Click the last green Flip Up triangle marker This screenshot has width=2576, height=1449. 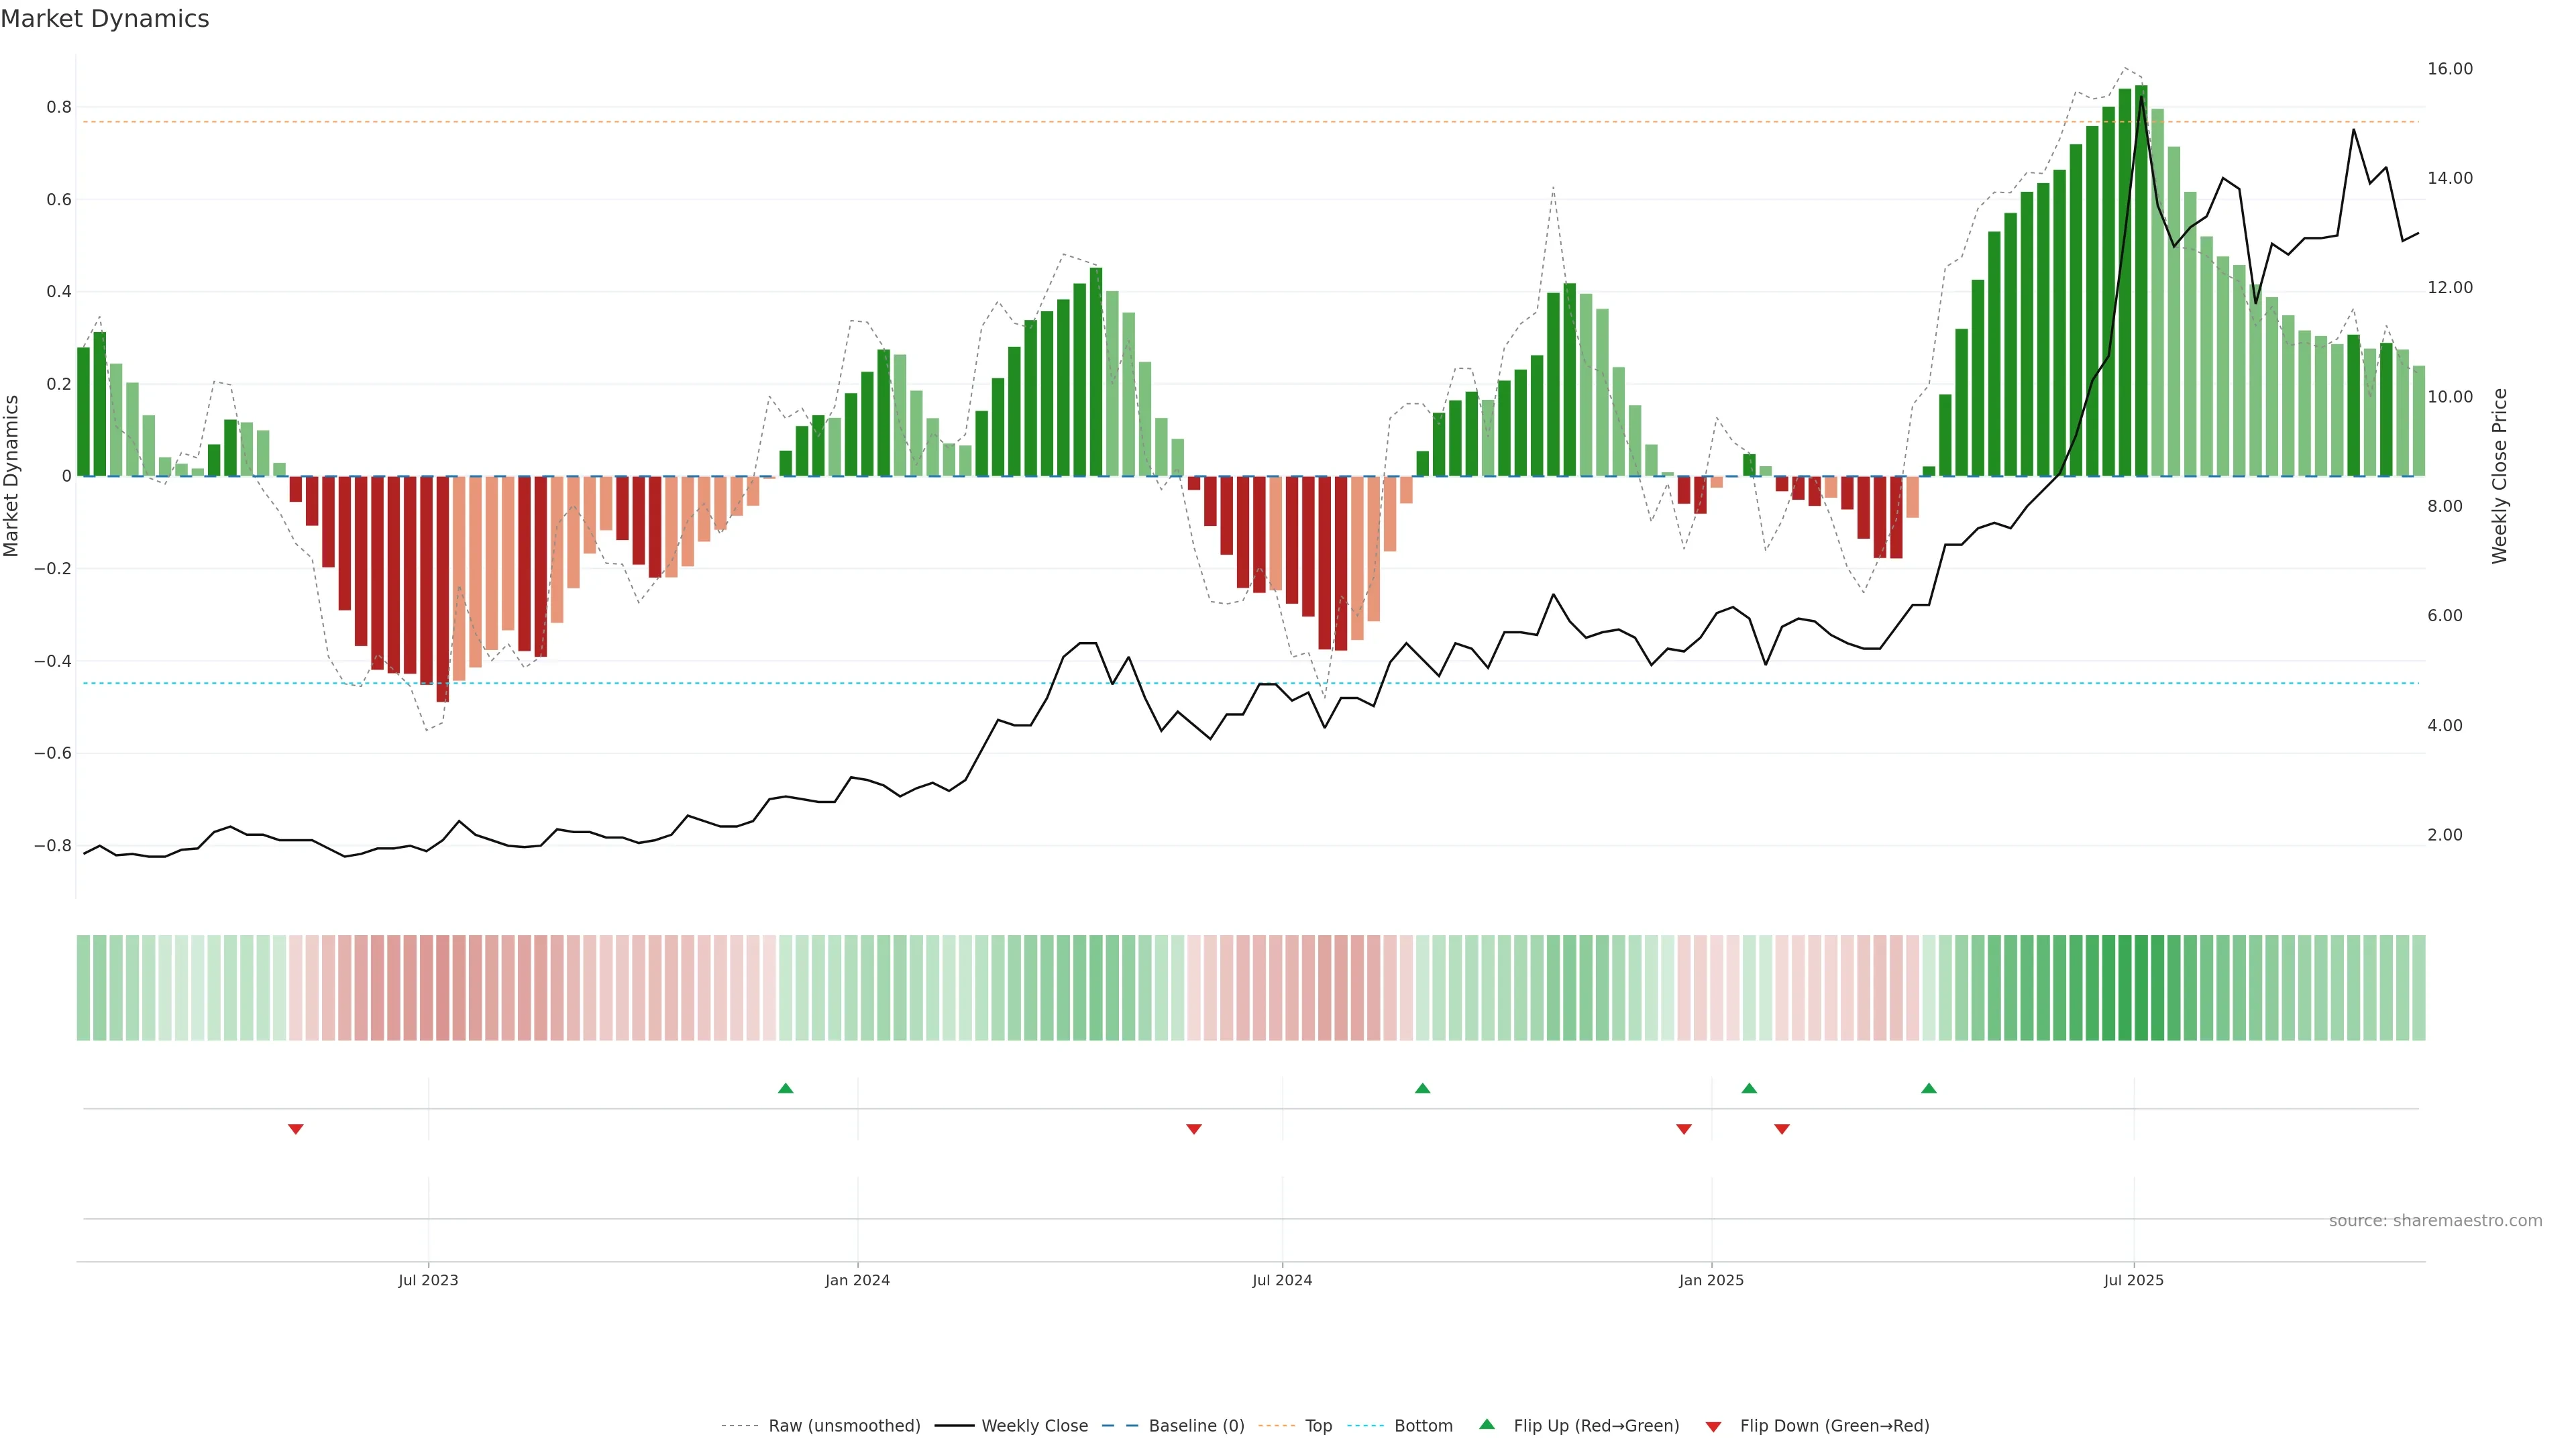pyautogui.click(x=1928, y=1088)
